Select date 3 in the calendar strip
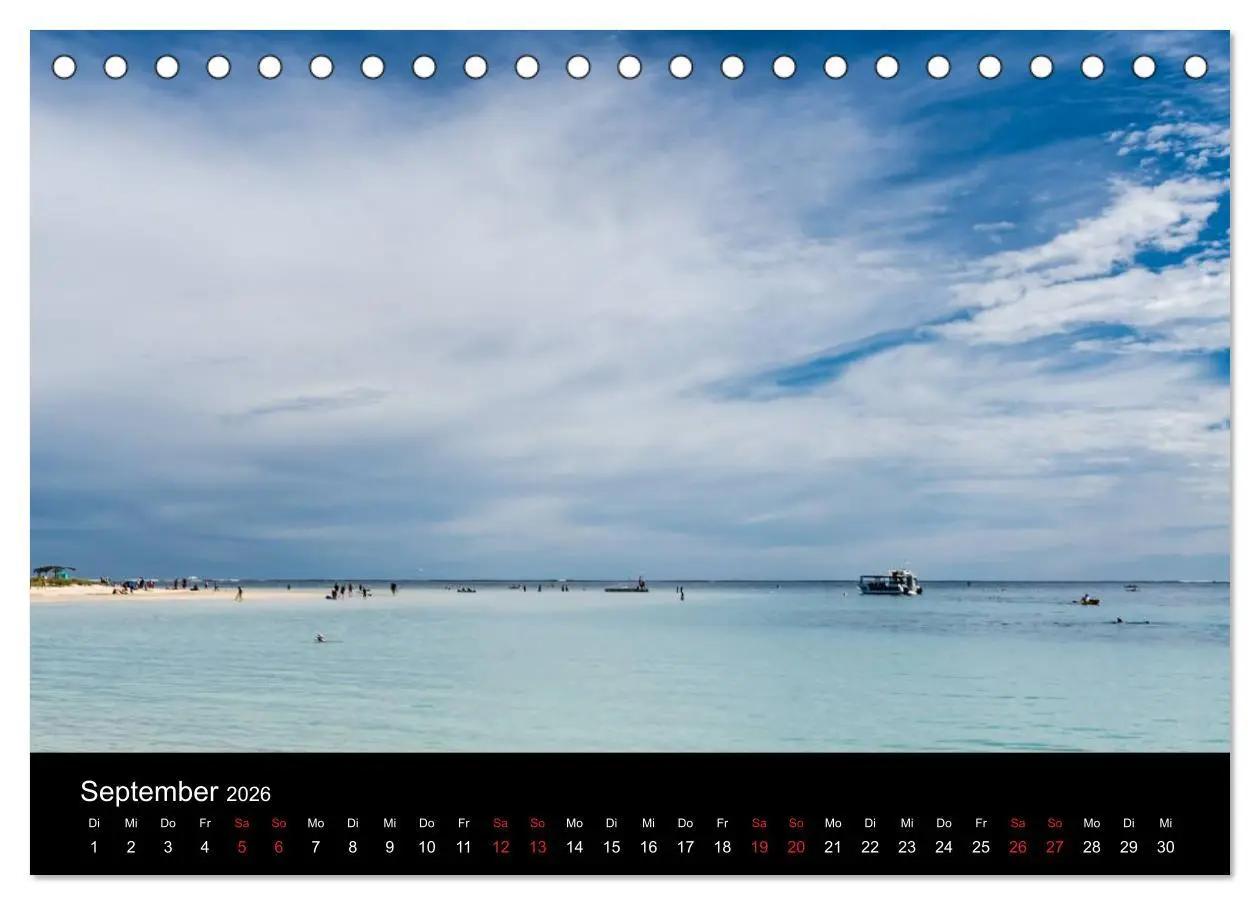 (x=168, y=847)
